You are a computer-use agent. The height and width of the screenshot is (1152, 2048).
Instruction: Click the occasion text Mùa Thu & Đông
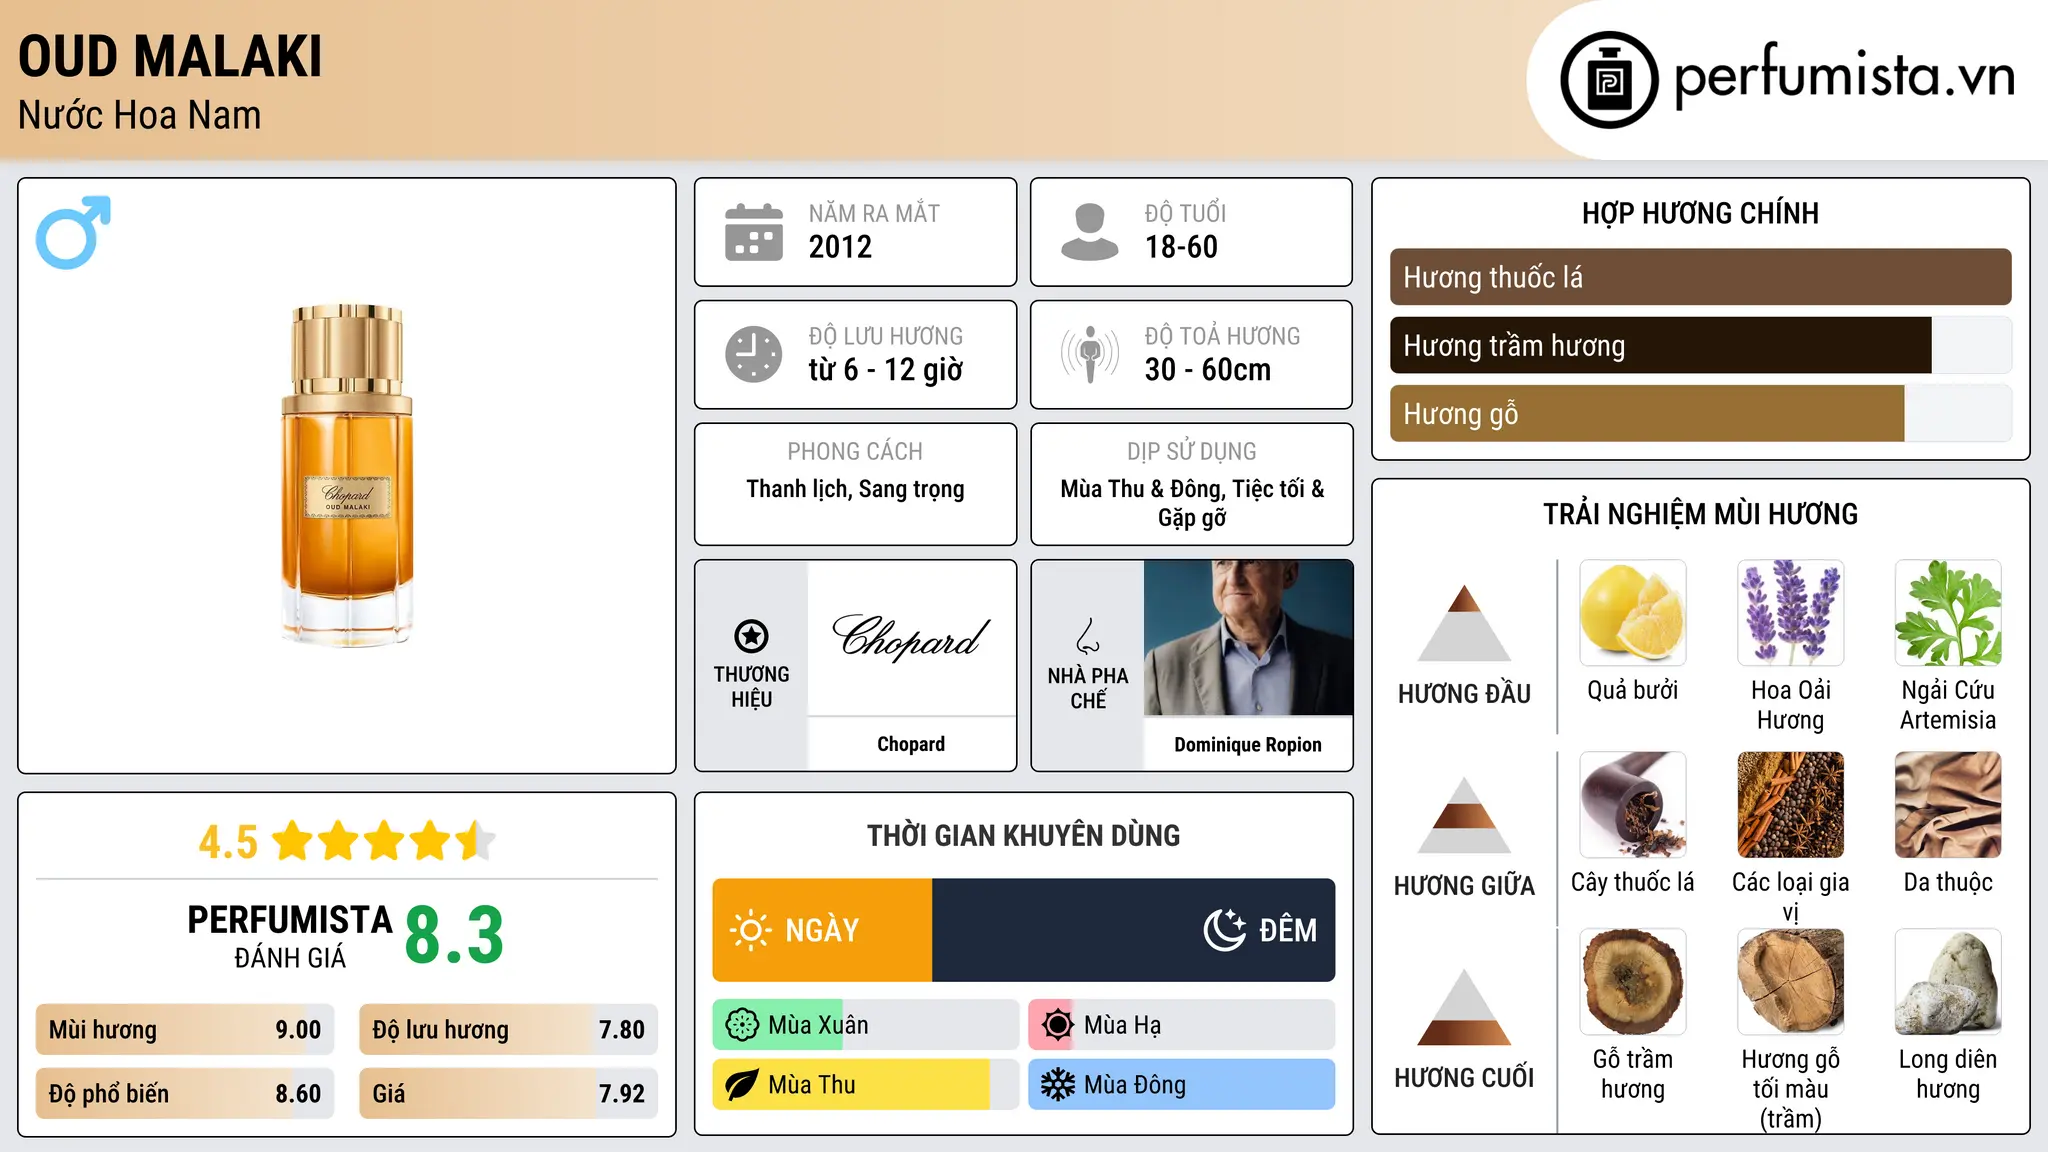coord(1143,489)
